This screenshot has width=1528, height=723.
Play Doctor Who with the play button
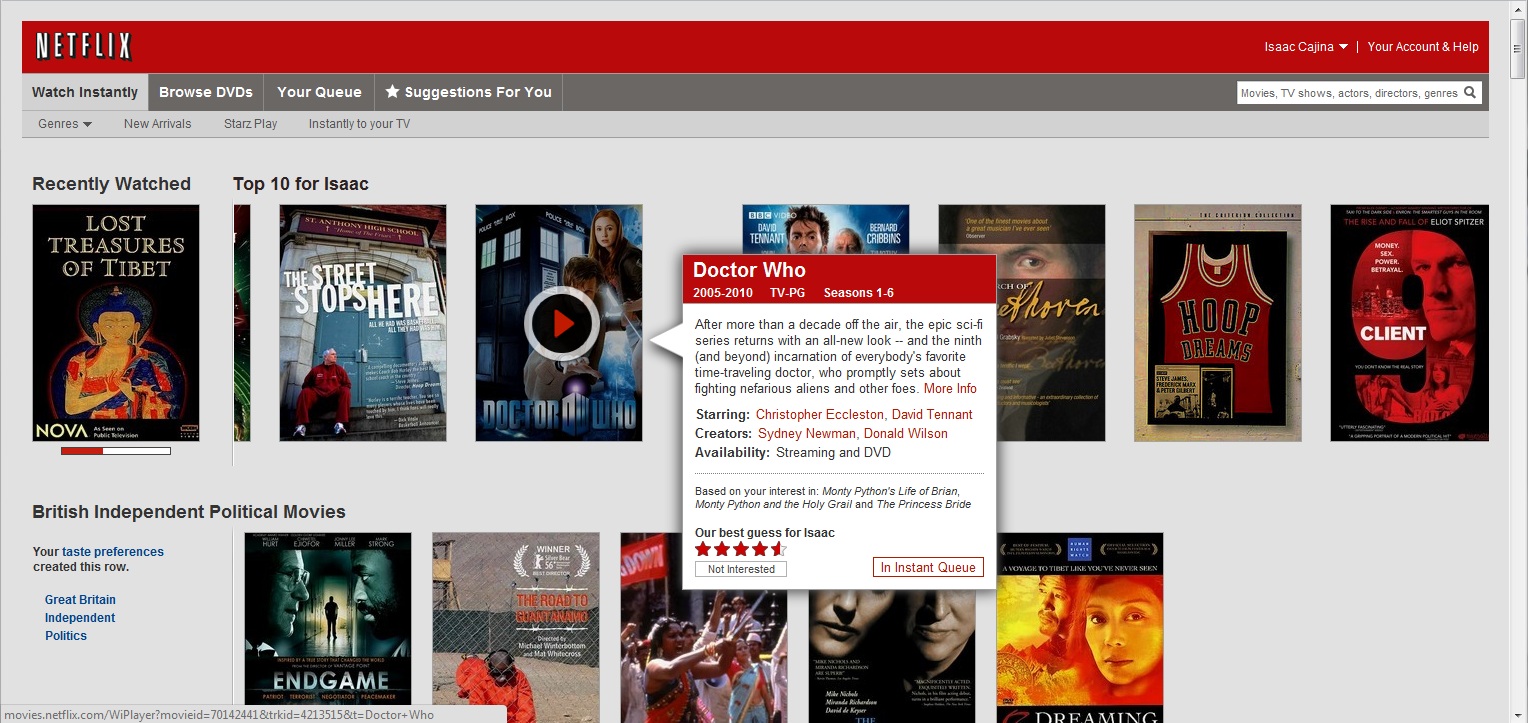click(562, 323)
